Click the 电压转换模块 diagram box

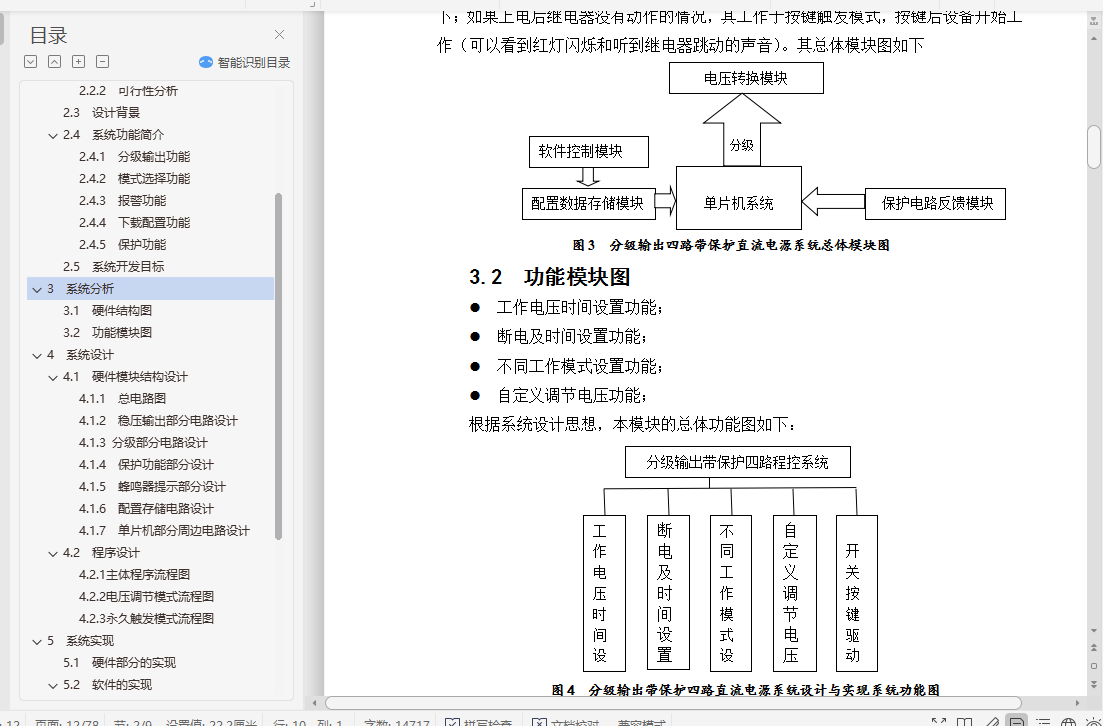tap(746, 78)
